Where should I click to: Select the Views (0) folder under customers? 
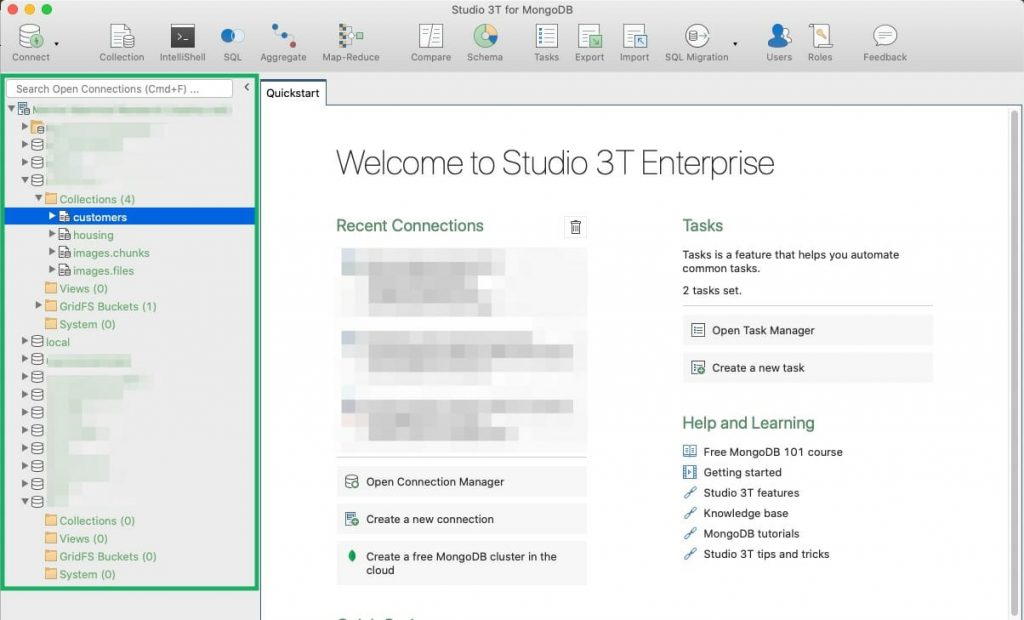point(83,288)
